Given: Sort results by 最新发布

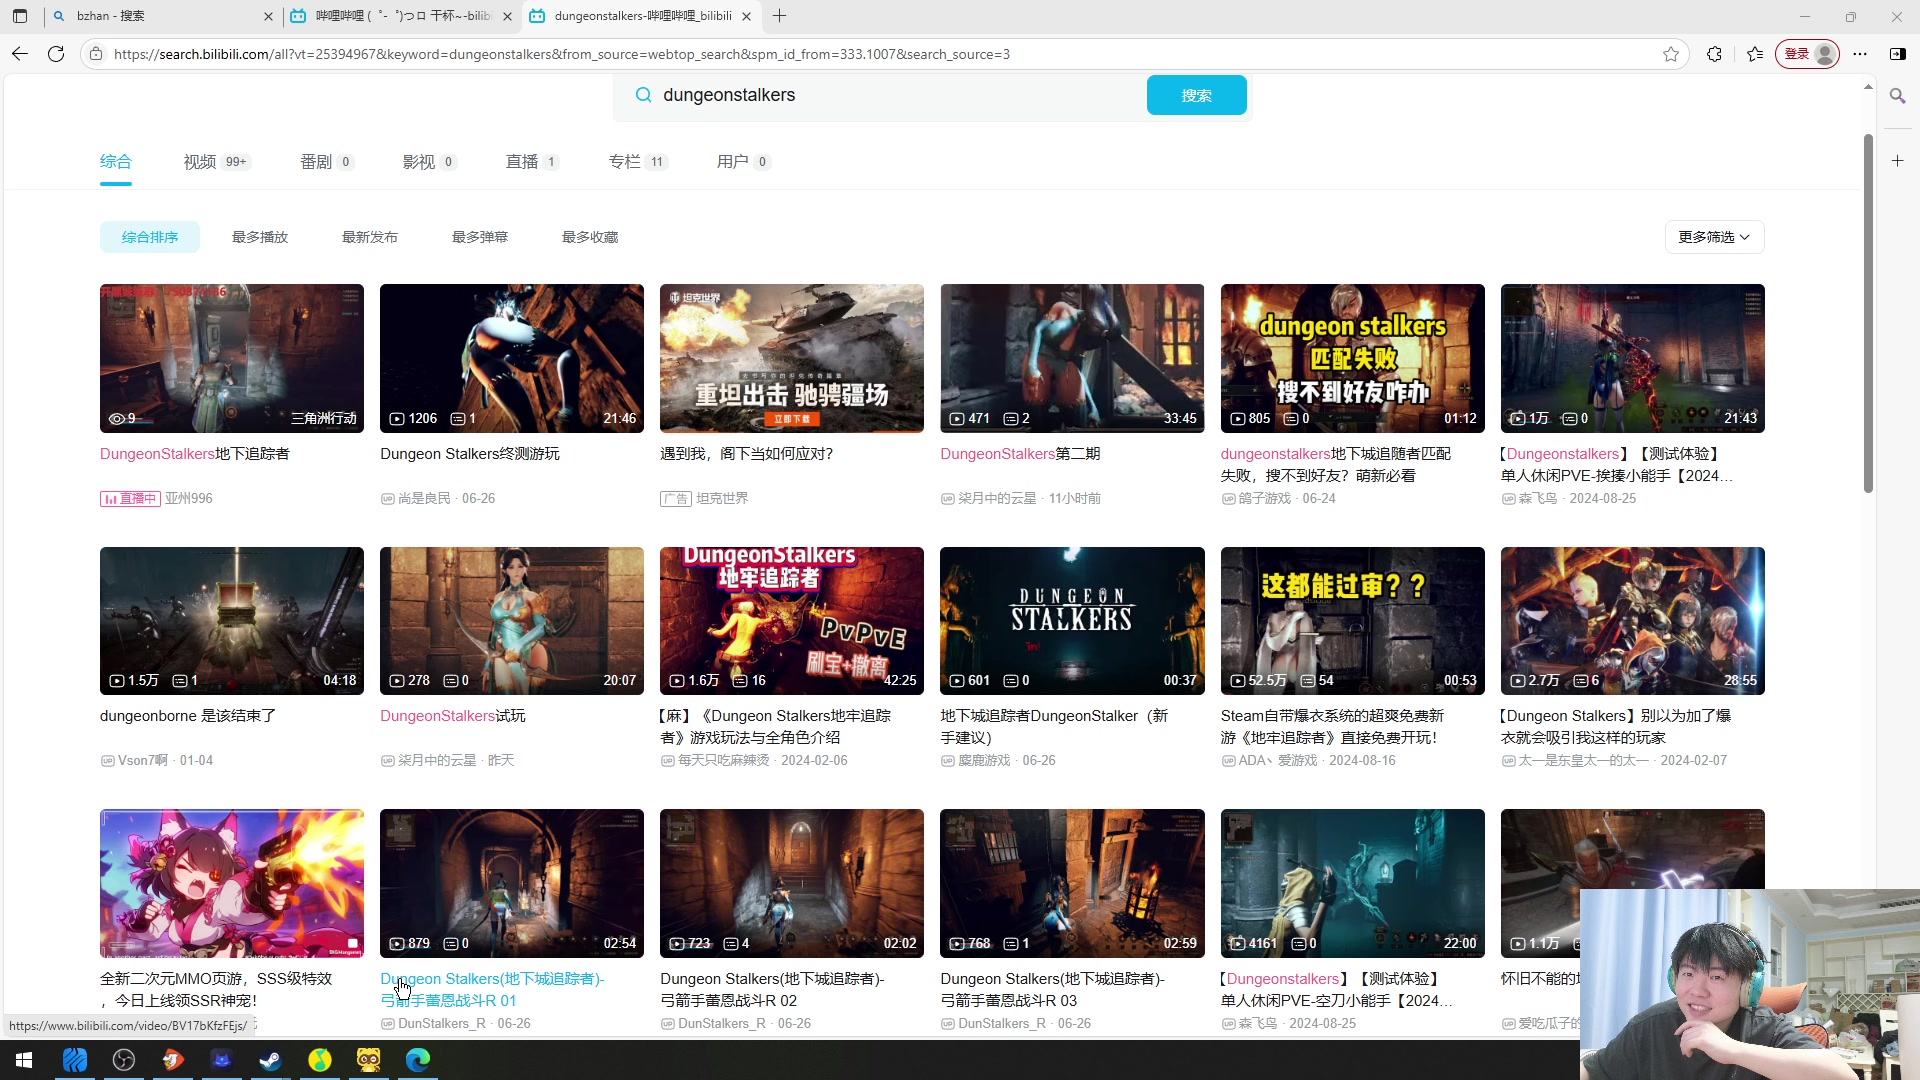Looking at the screenshot, I should 370,237.
